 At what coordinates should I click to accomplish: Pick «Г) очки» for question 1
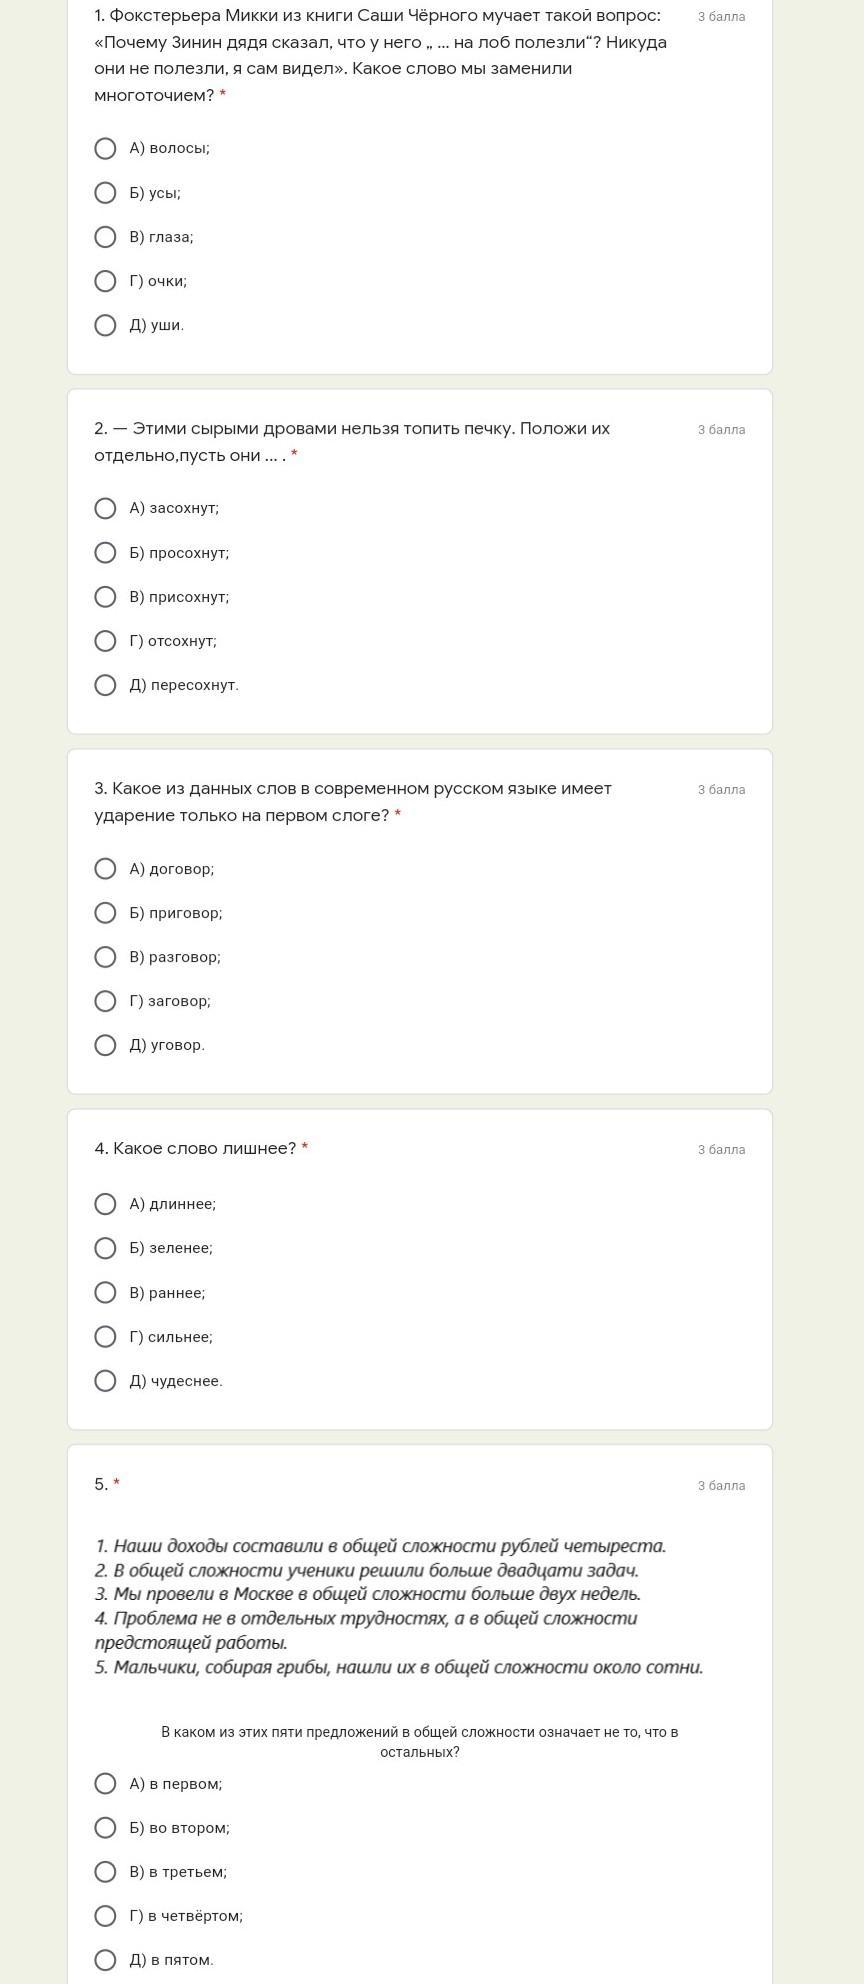tap(105, 281)
